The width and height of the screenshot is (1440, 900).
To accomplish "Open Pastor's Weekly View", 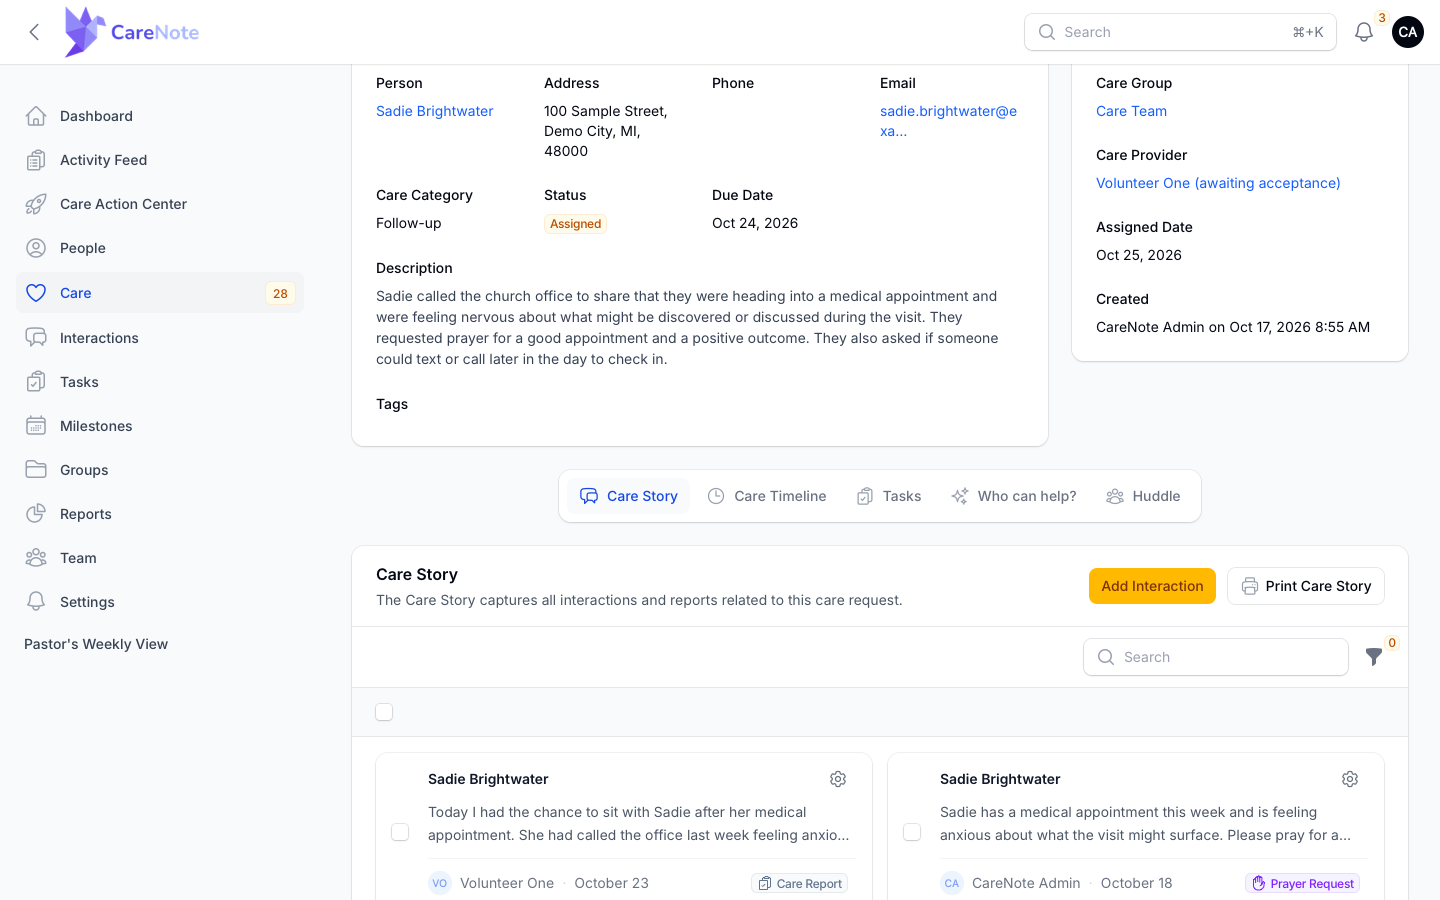I will (96, 644).
